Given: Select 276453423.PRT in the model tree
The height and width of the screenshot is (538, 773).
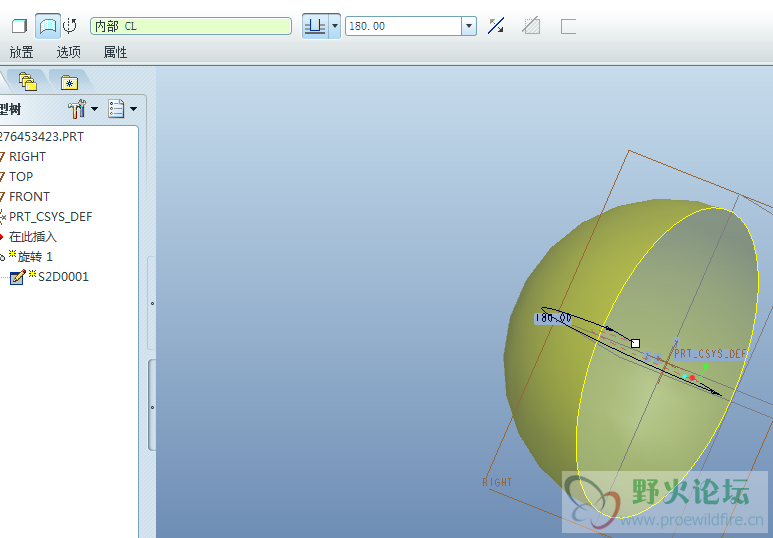Looking at the screenshot, I should [41, 137].
